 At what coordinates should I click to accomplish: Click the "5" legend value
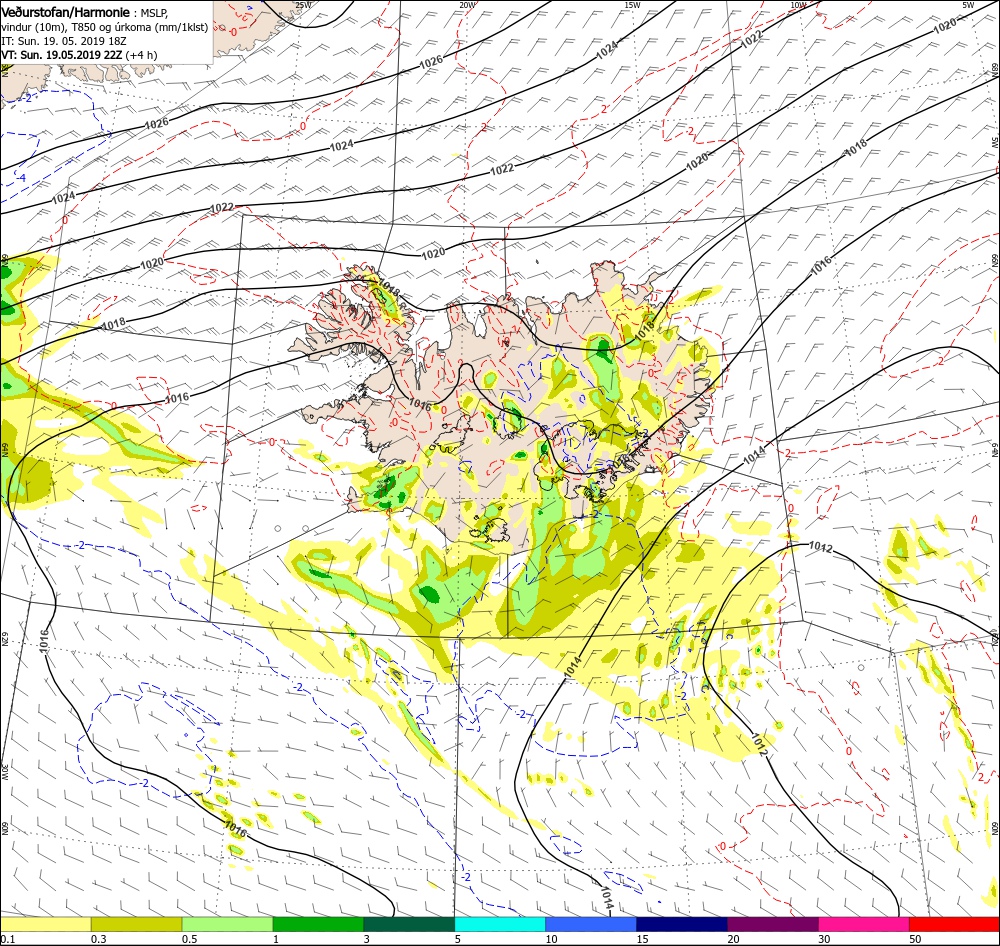point(458,939)
